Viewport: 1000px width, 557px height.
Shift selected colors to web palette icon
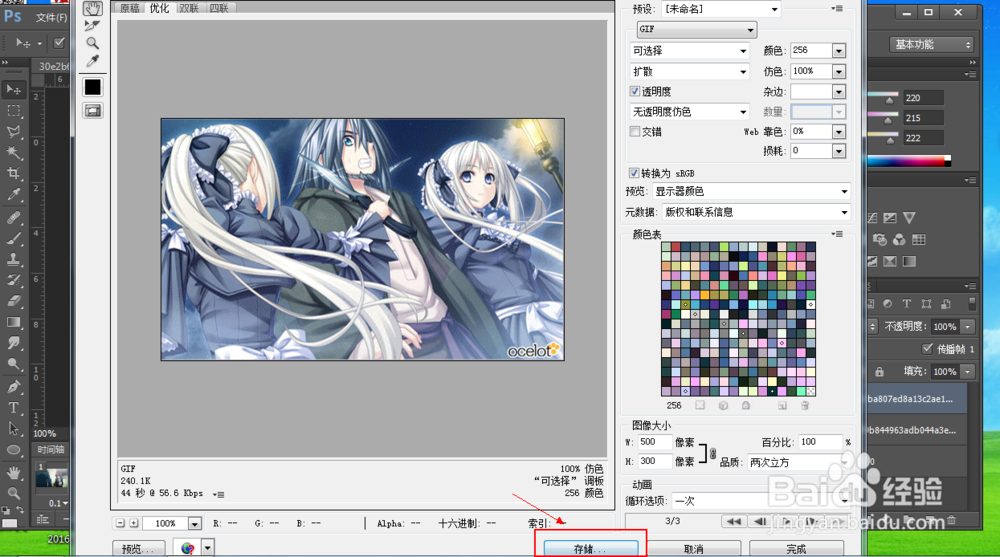(x=723, y=405)
